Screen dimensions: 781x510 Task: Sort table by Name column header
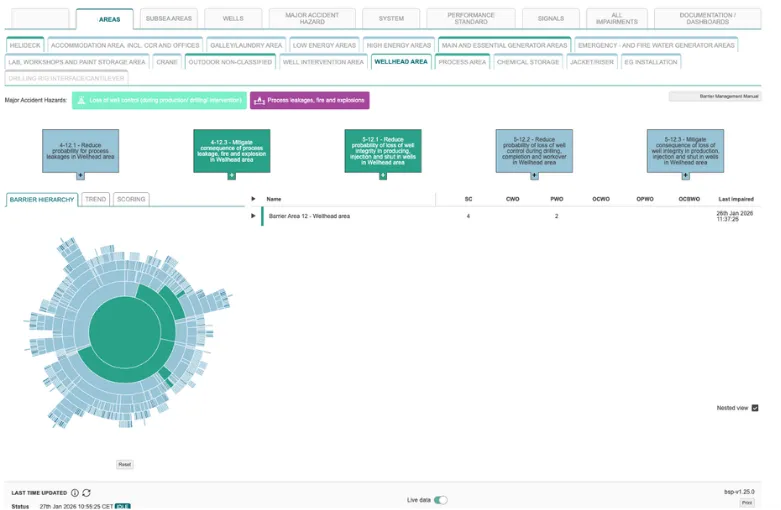[273, 199]
